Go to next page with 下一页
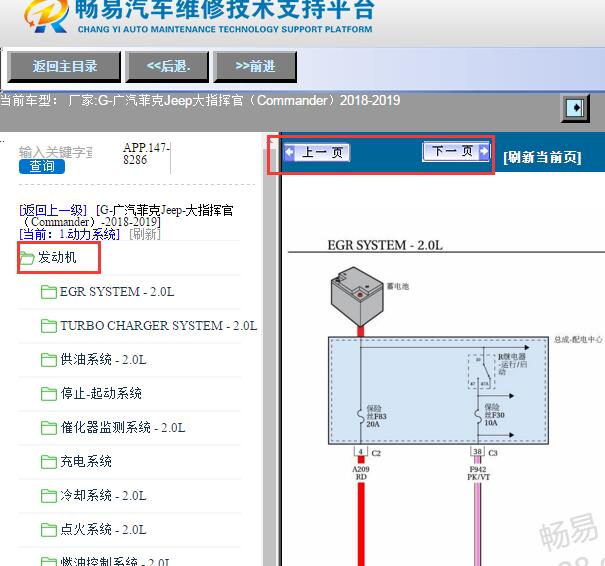The height and width of the screenshot is (566, 605). coord(456,151)
